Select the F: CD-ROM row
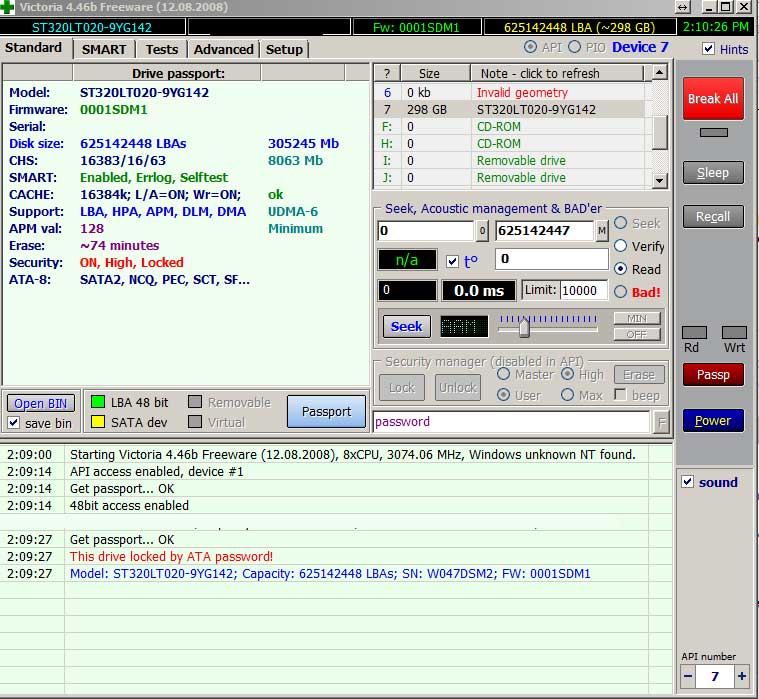Image resolution: width=759 pixels, height=699 pixels. coord(509,126)
